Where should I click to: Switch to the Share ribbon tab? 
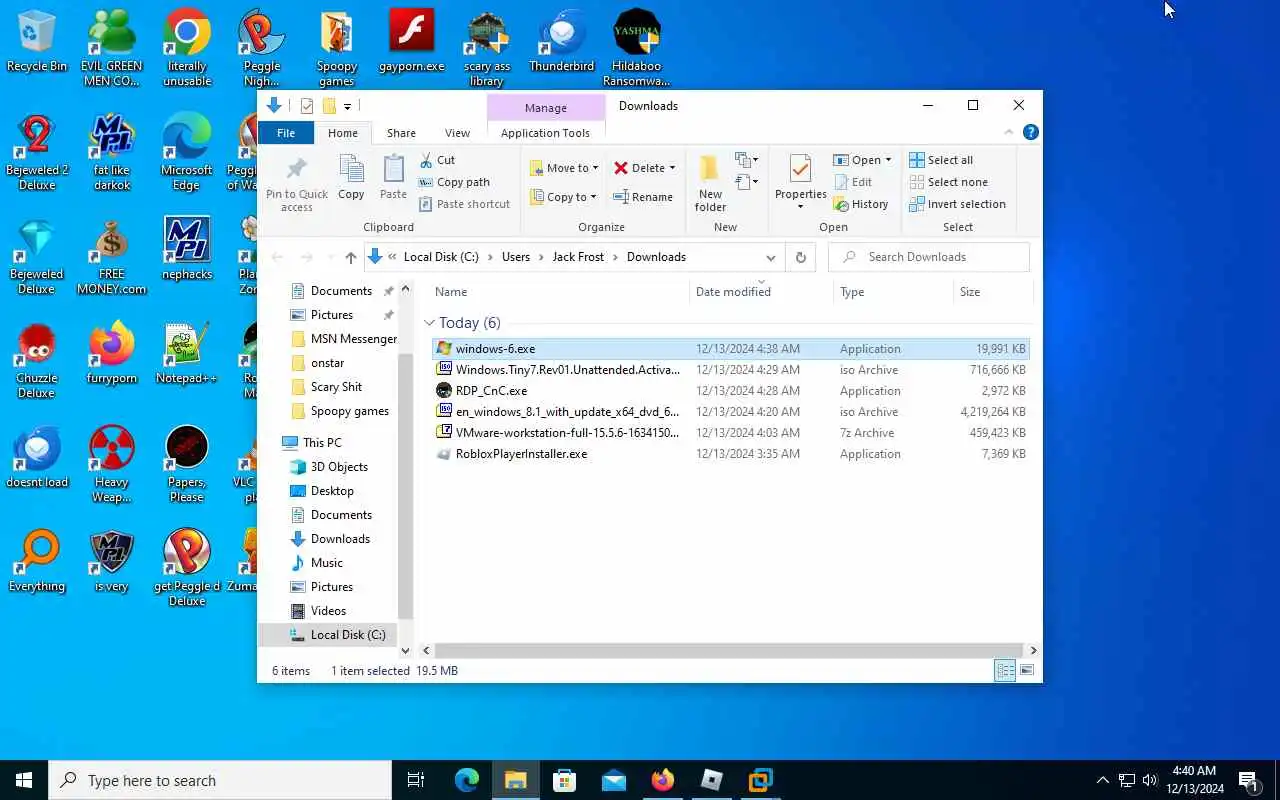tap(401, 133)
